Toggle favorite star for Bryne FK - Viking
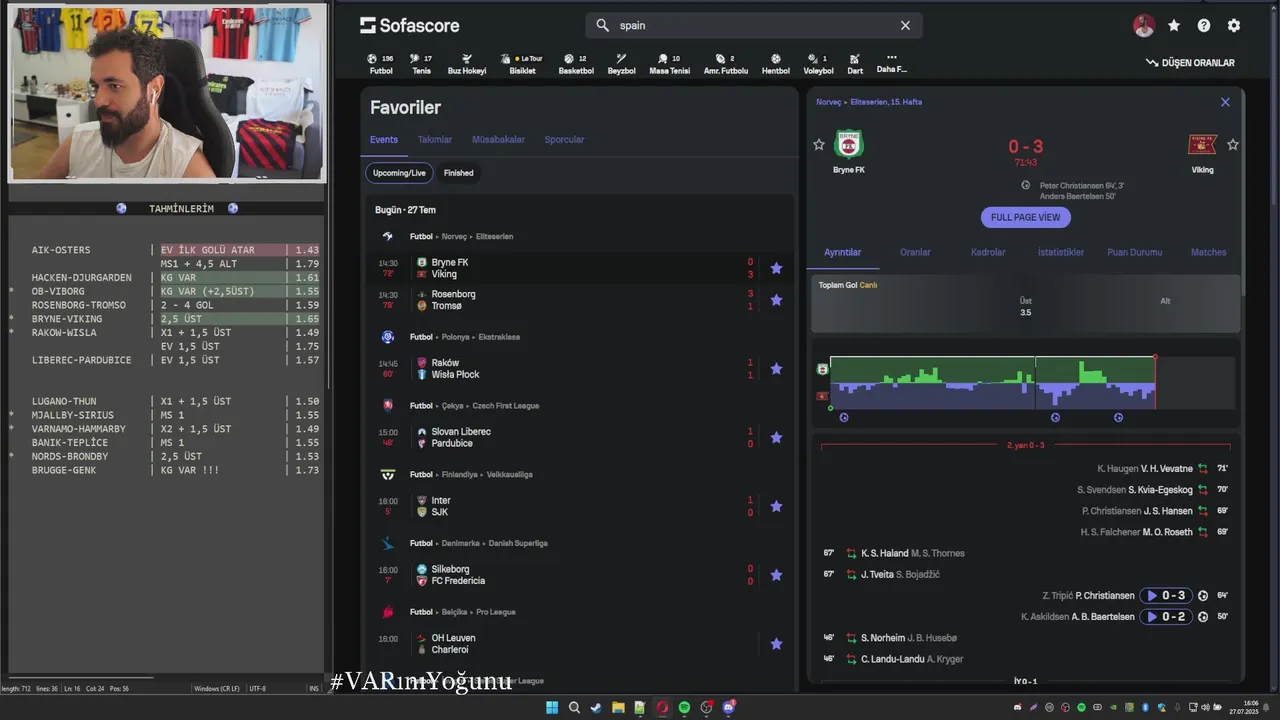The width and height of the screenshot is (1280, 720). click(776, 268)
